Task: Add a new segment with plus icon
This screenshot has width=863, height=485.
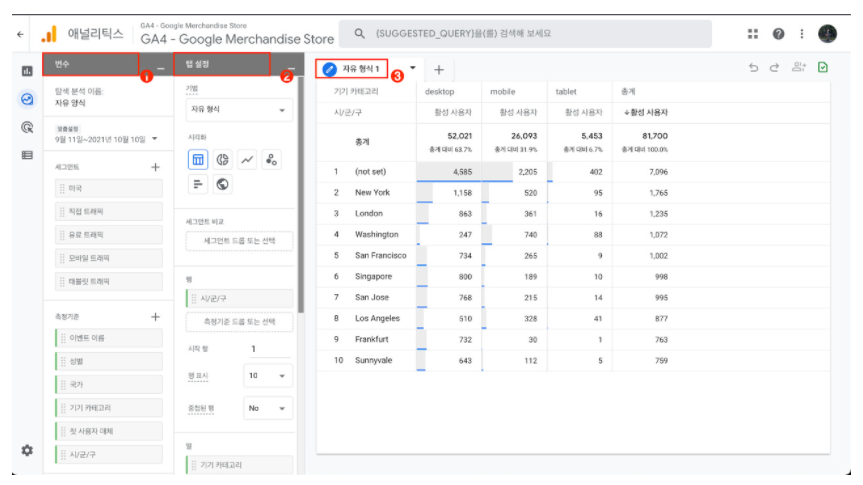Action: pos(155,167)
